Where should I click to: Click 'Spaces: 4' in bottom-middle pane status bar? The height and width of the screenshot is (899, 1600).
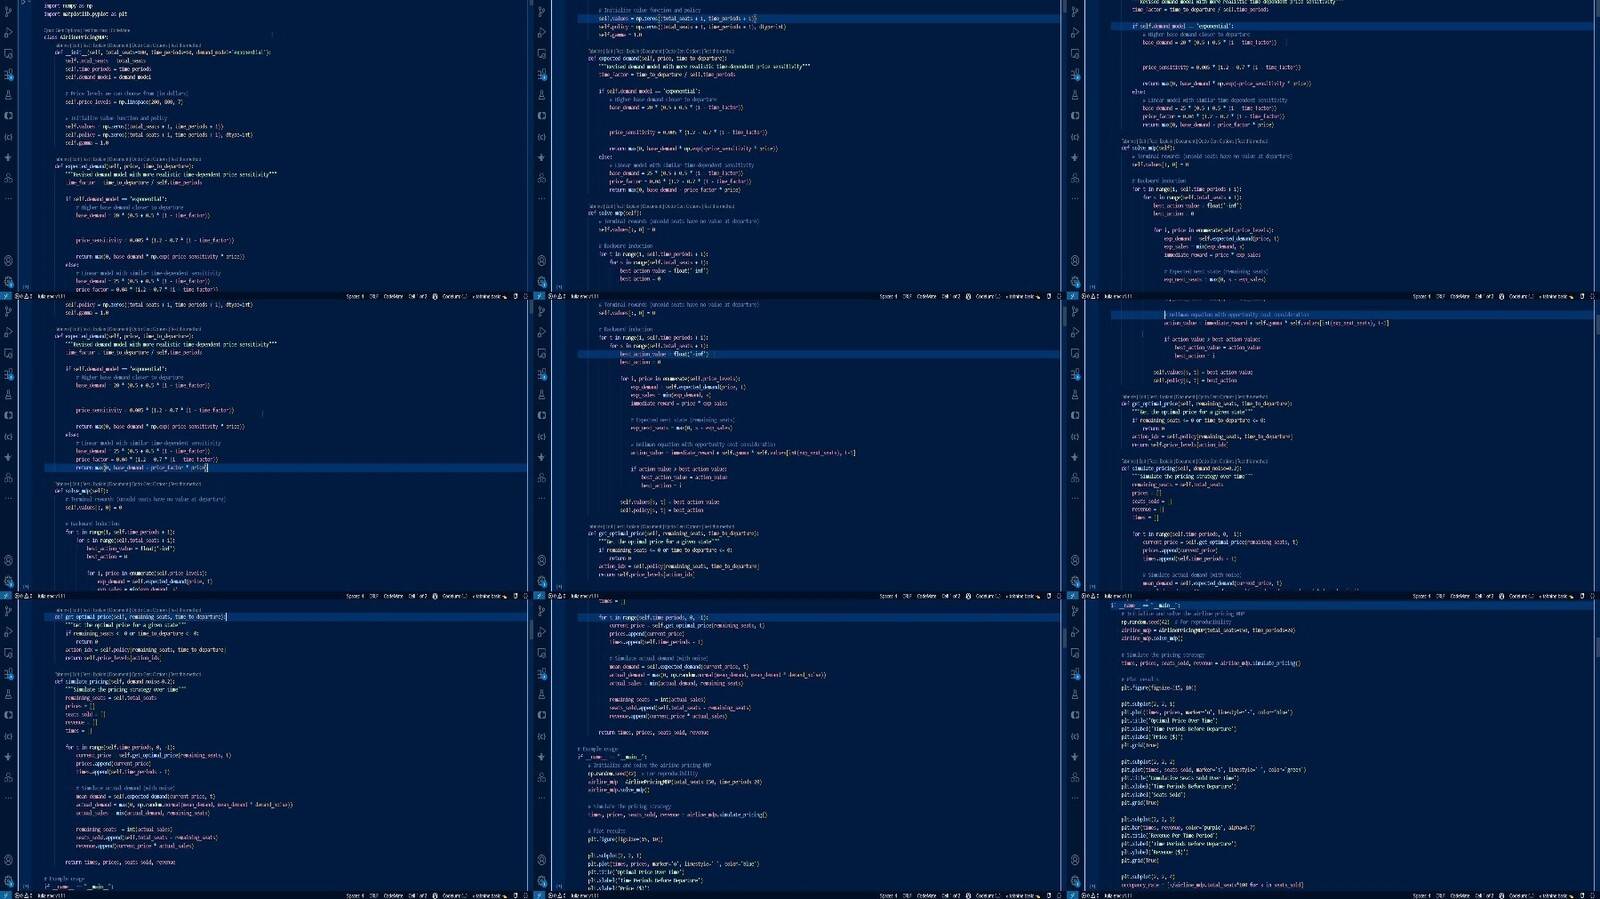888,896
